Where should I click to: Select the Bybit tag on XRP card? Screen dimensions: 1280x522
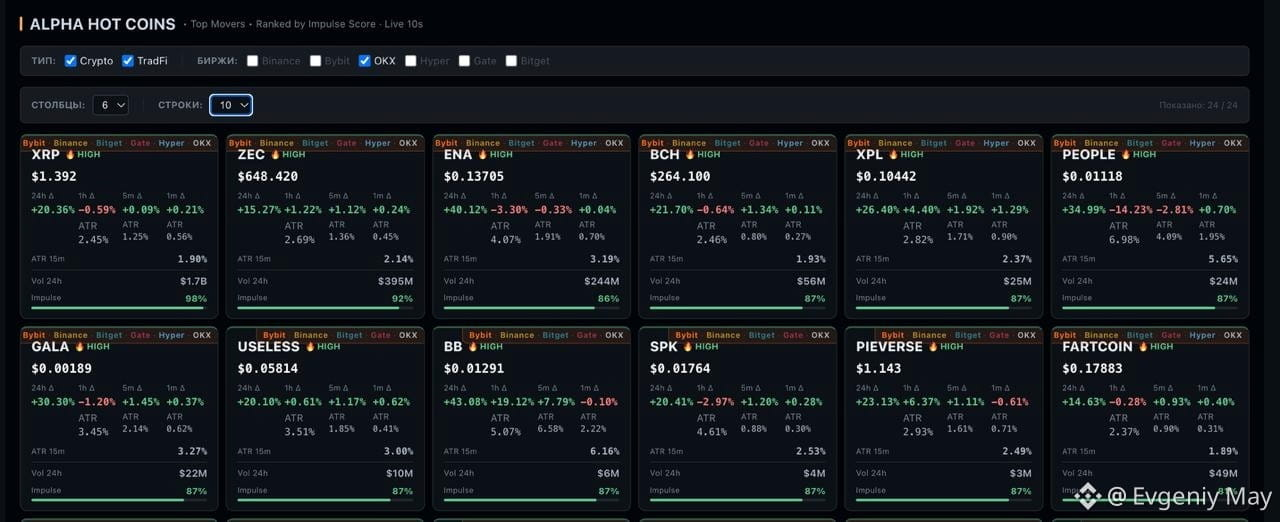pyautogui.click(x=34, y=143)
